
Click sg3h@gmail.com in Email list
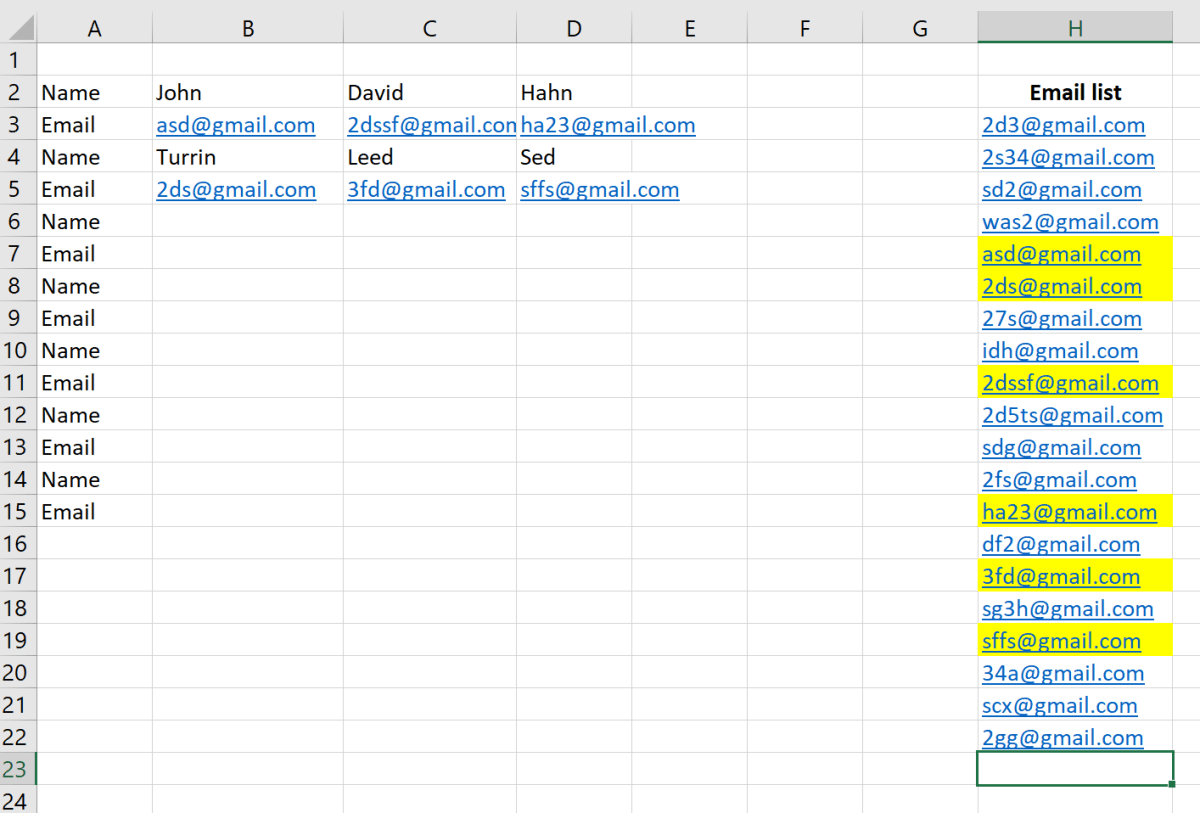(x=1068, y=608)
